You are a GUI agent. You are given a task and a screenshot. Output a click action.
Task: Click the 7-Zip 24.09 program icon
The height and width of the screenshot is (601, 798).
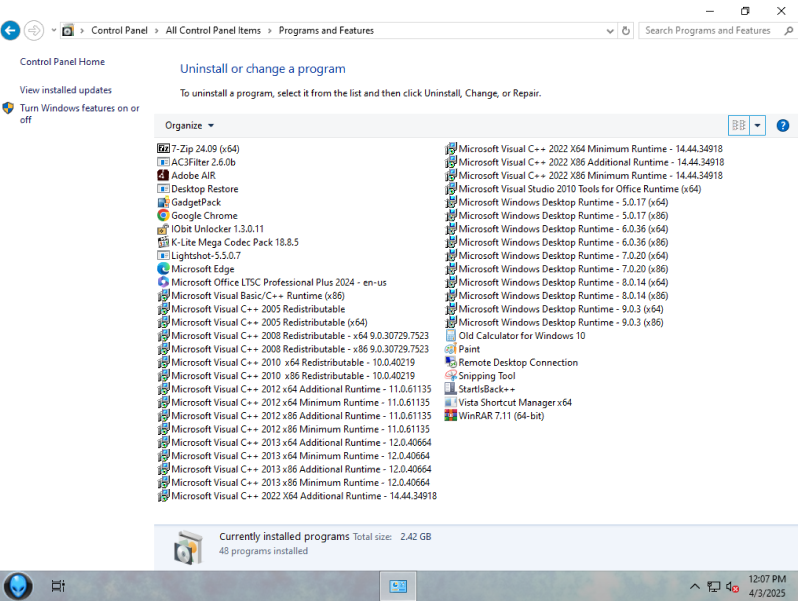[x=163, y=149]
